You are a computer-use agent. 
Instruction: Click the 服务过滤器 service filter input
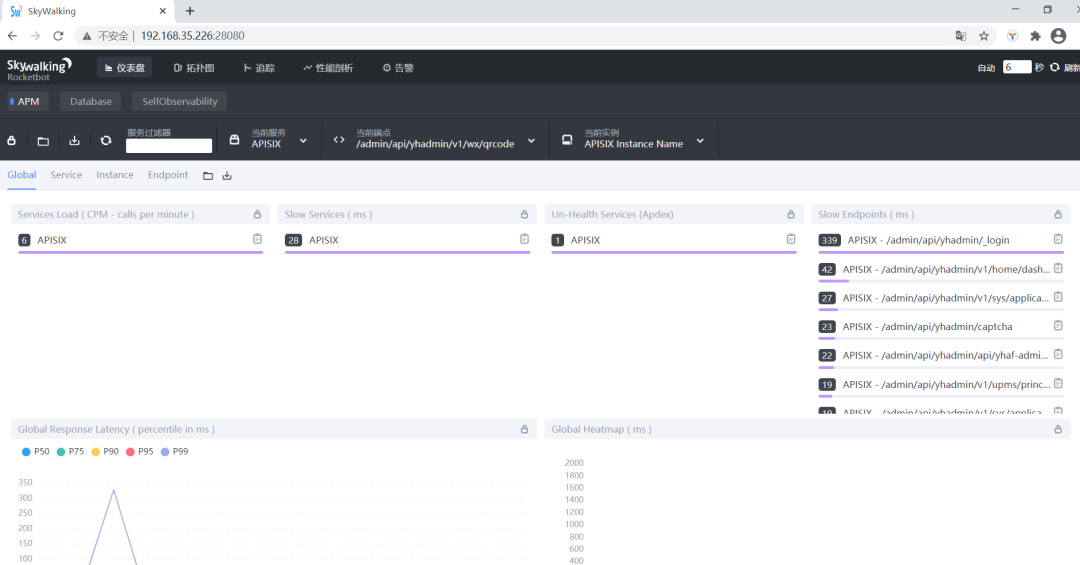(x=169, y=145)
